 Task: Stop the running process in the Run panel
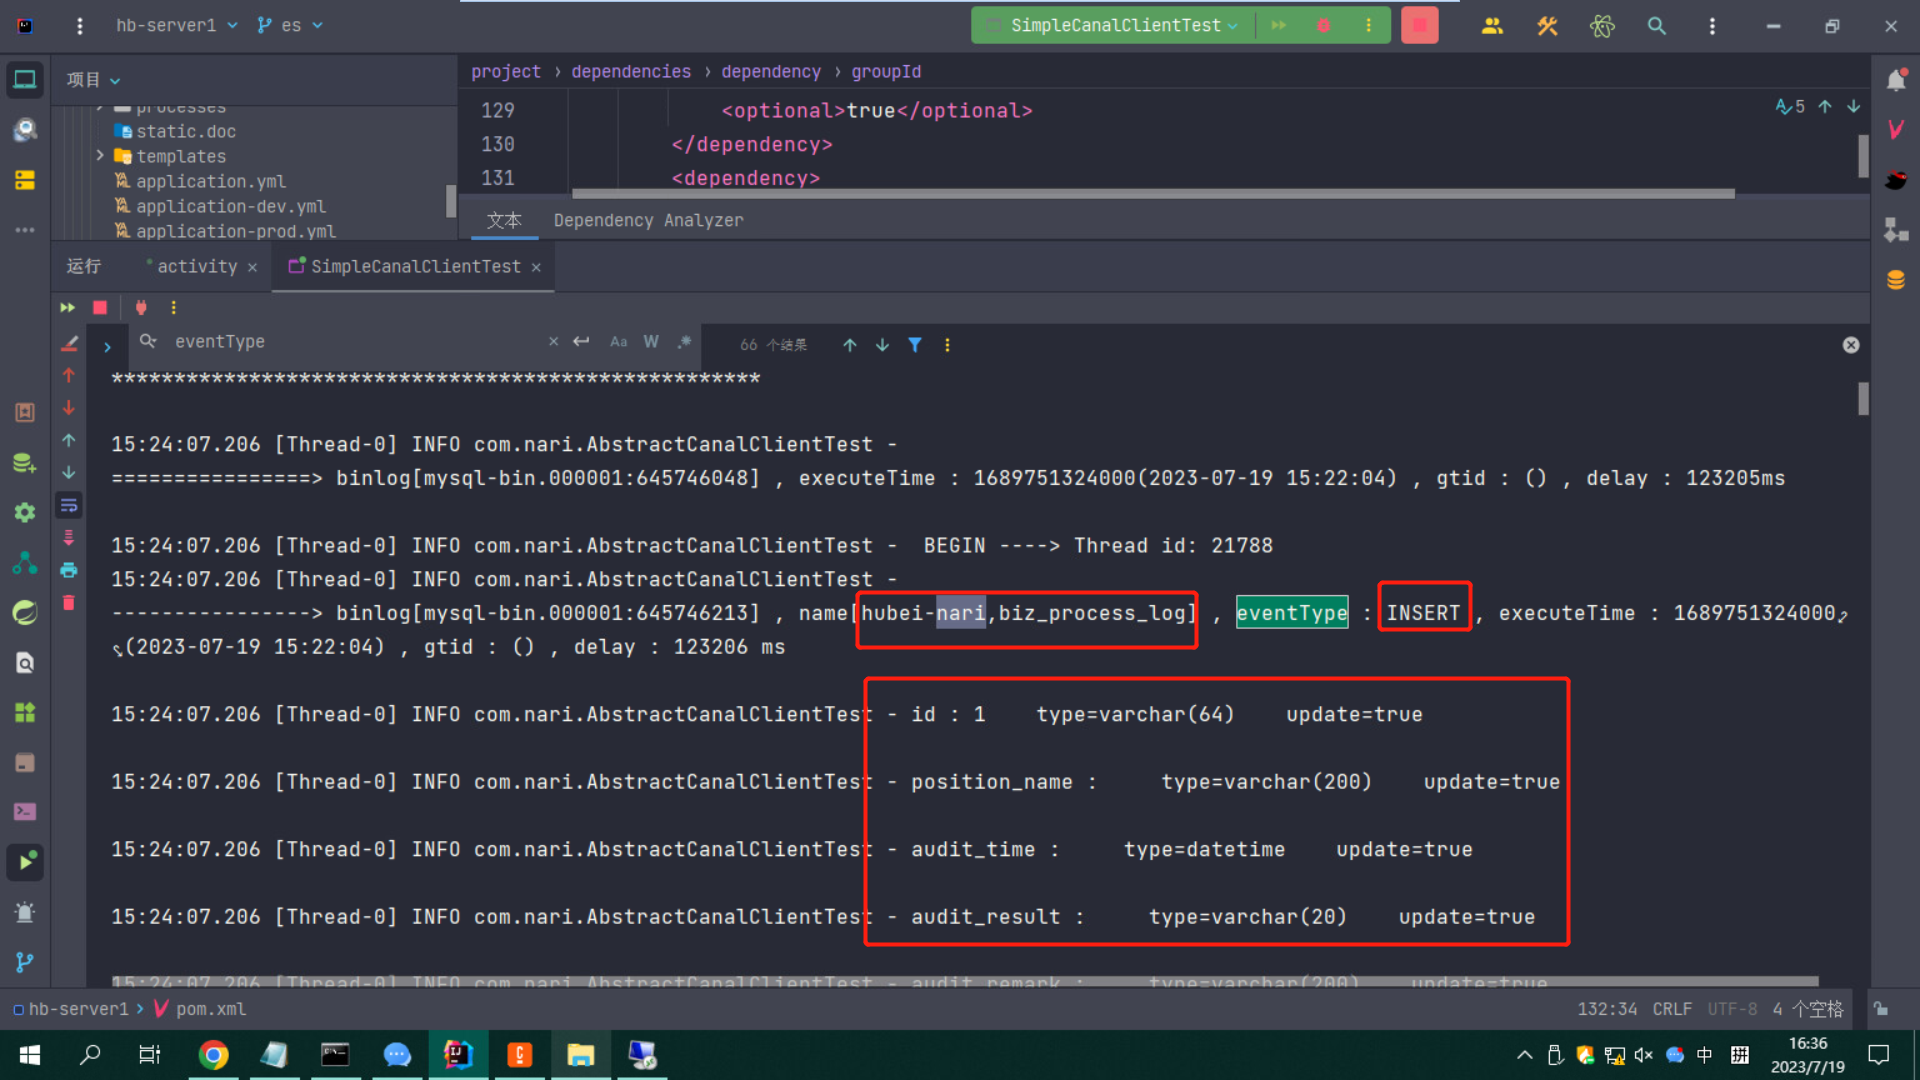click(100, 308)
